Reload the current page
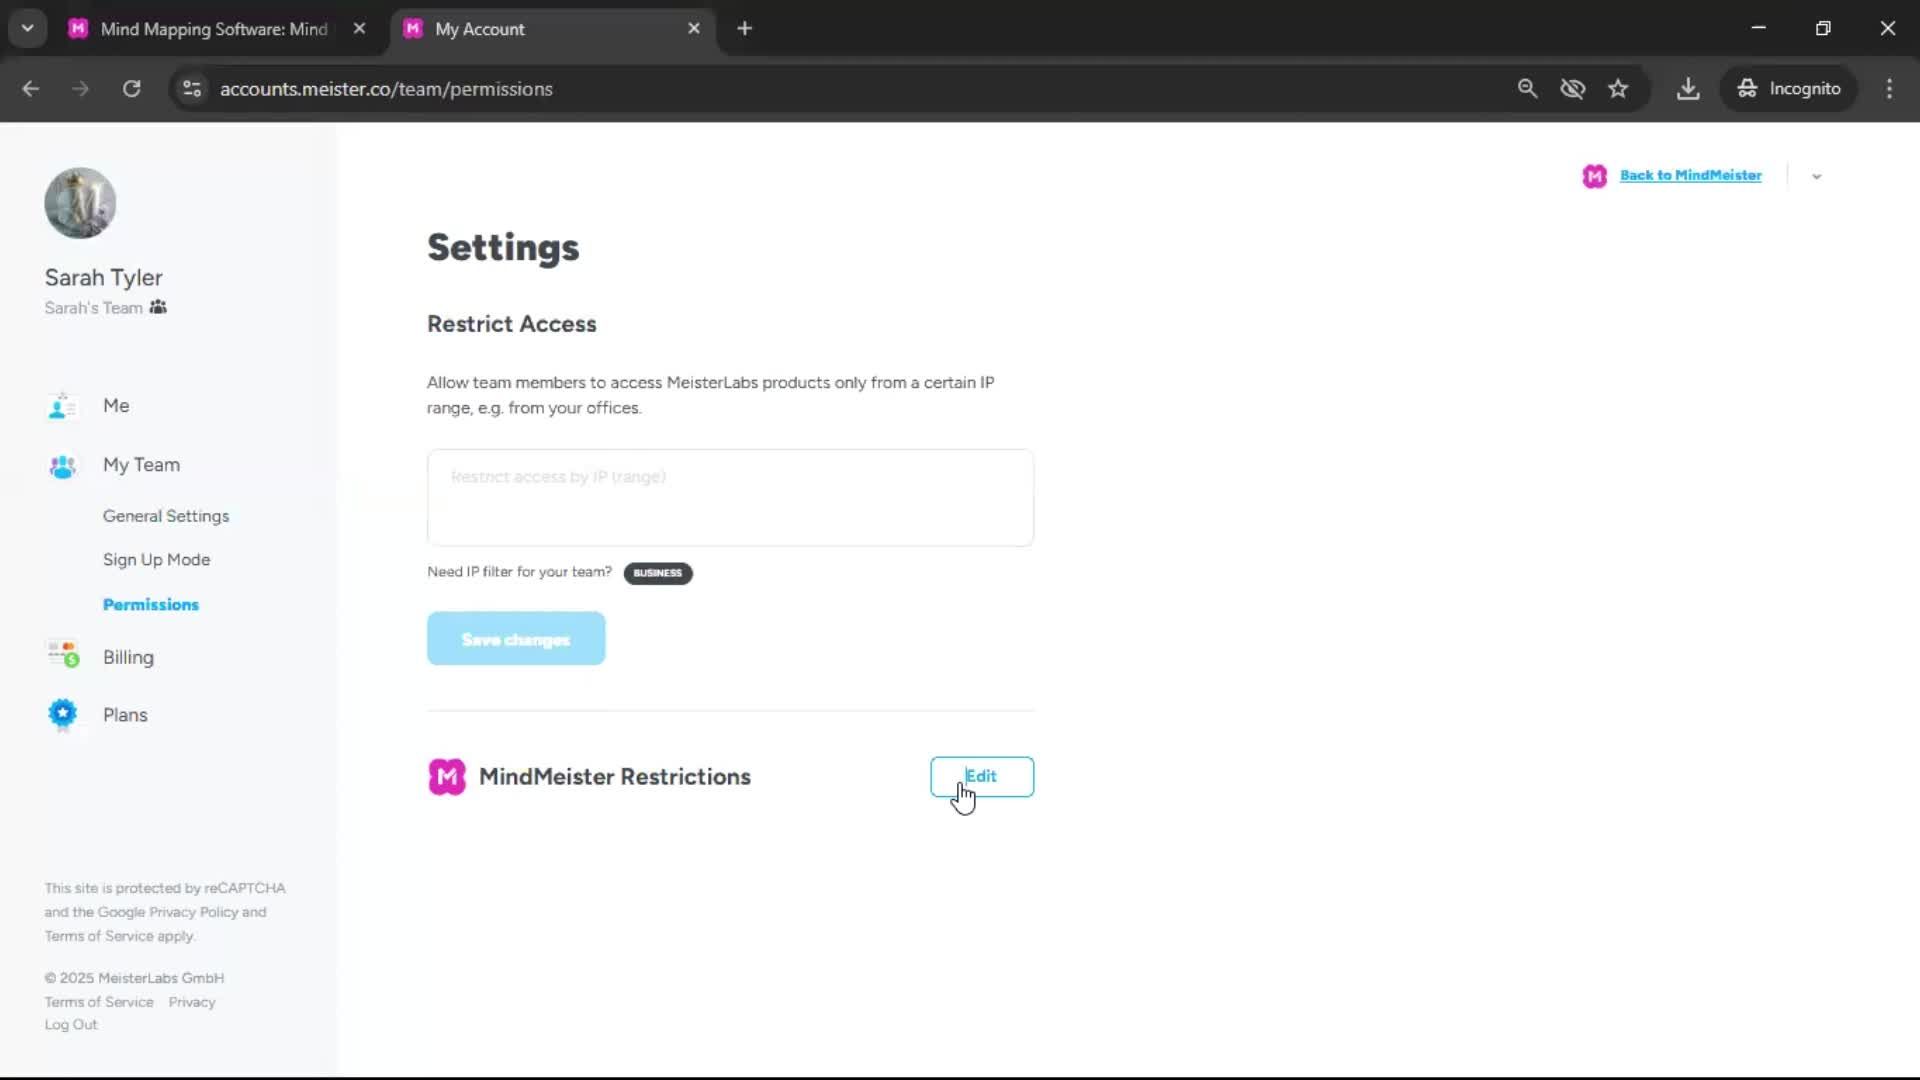 click(x=132, y=89)
